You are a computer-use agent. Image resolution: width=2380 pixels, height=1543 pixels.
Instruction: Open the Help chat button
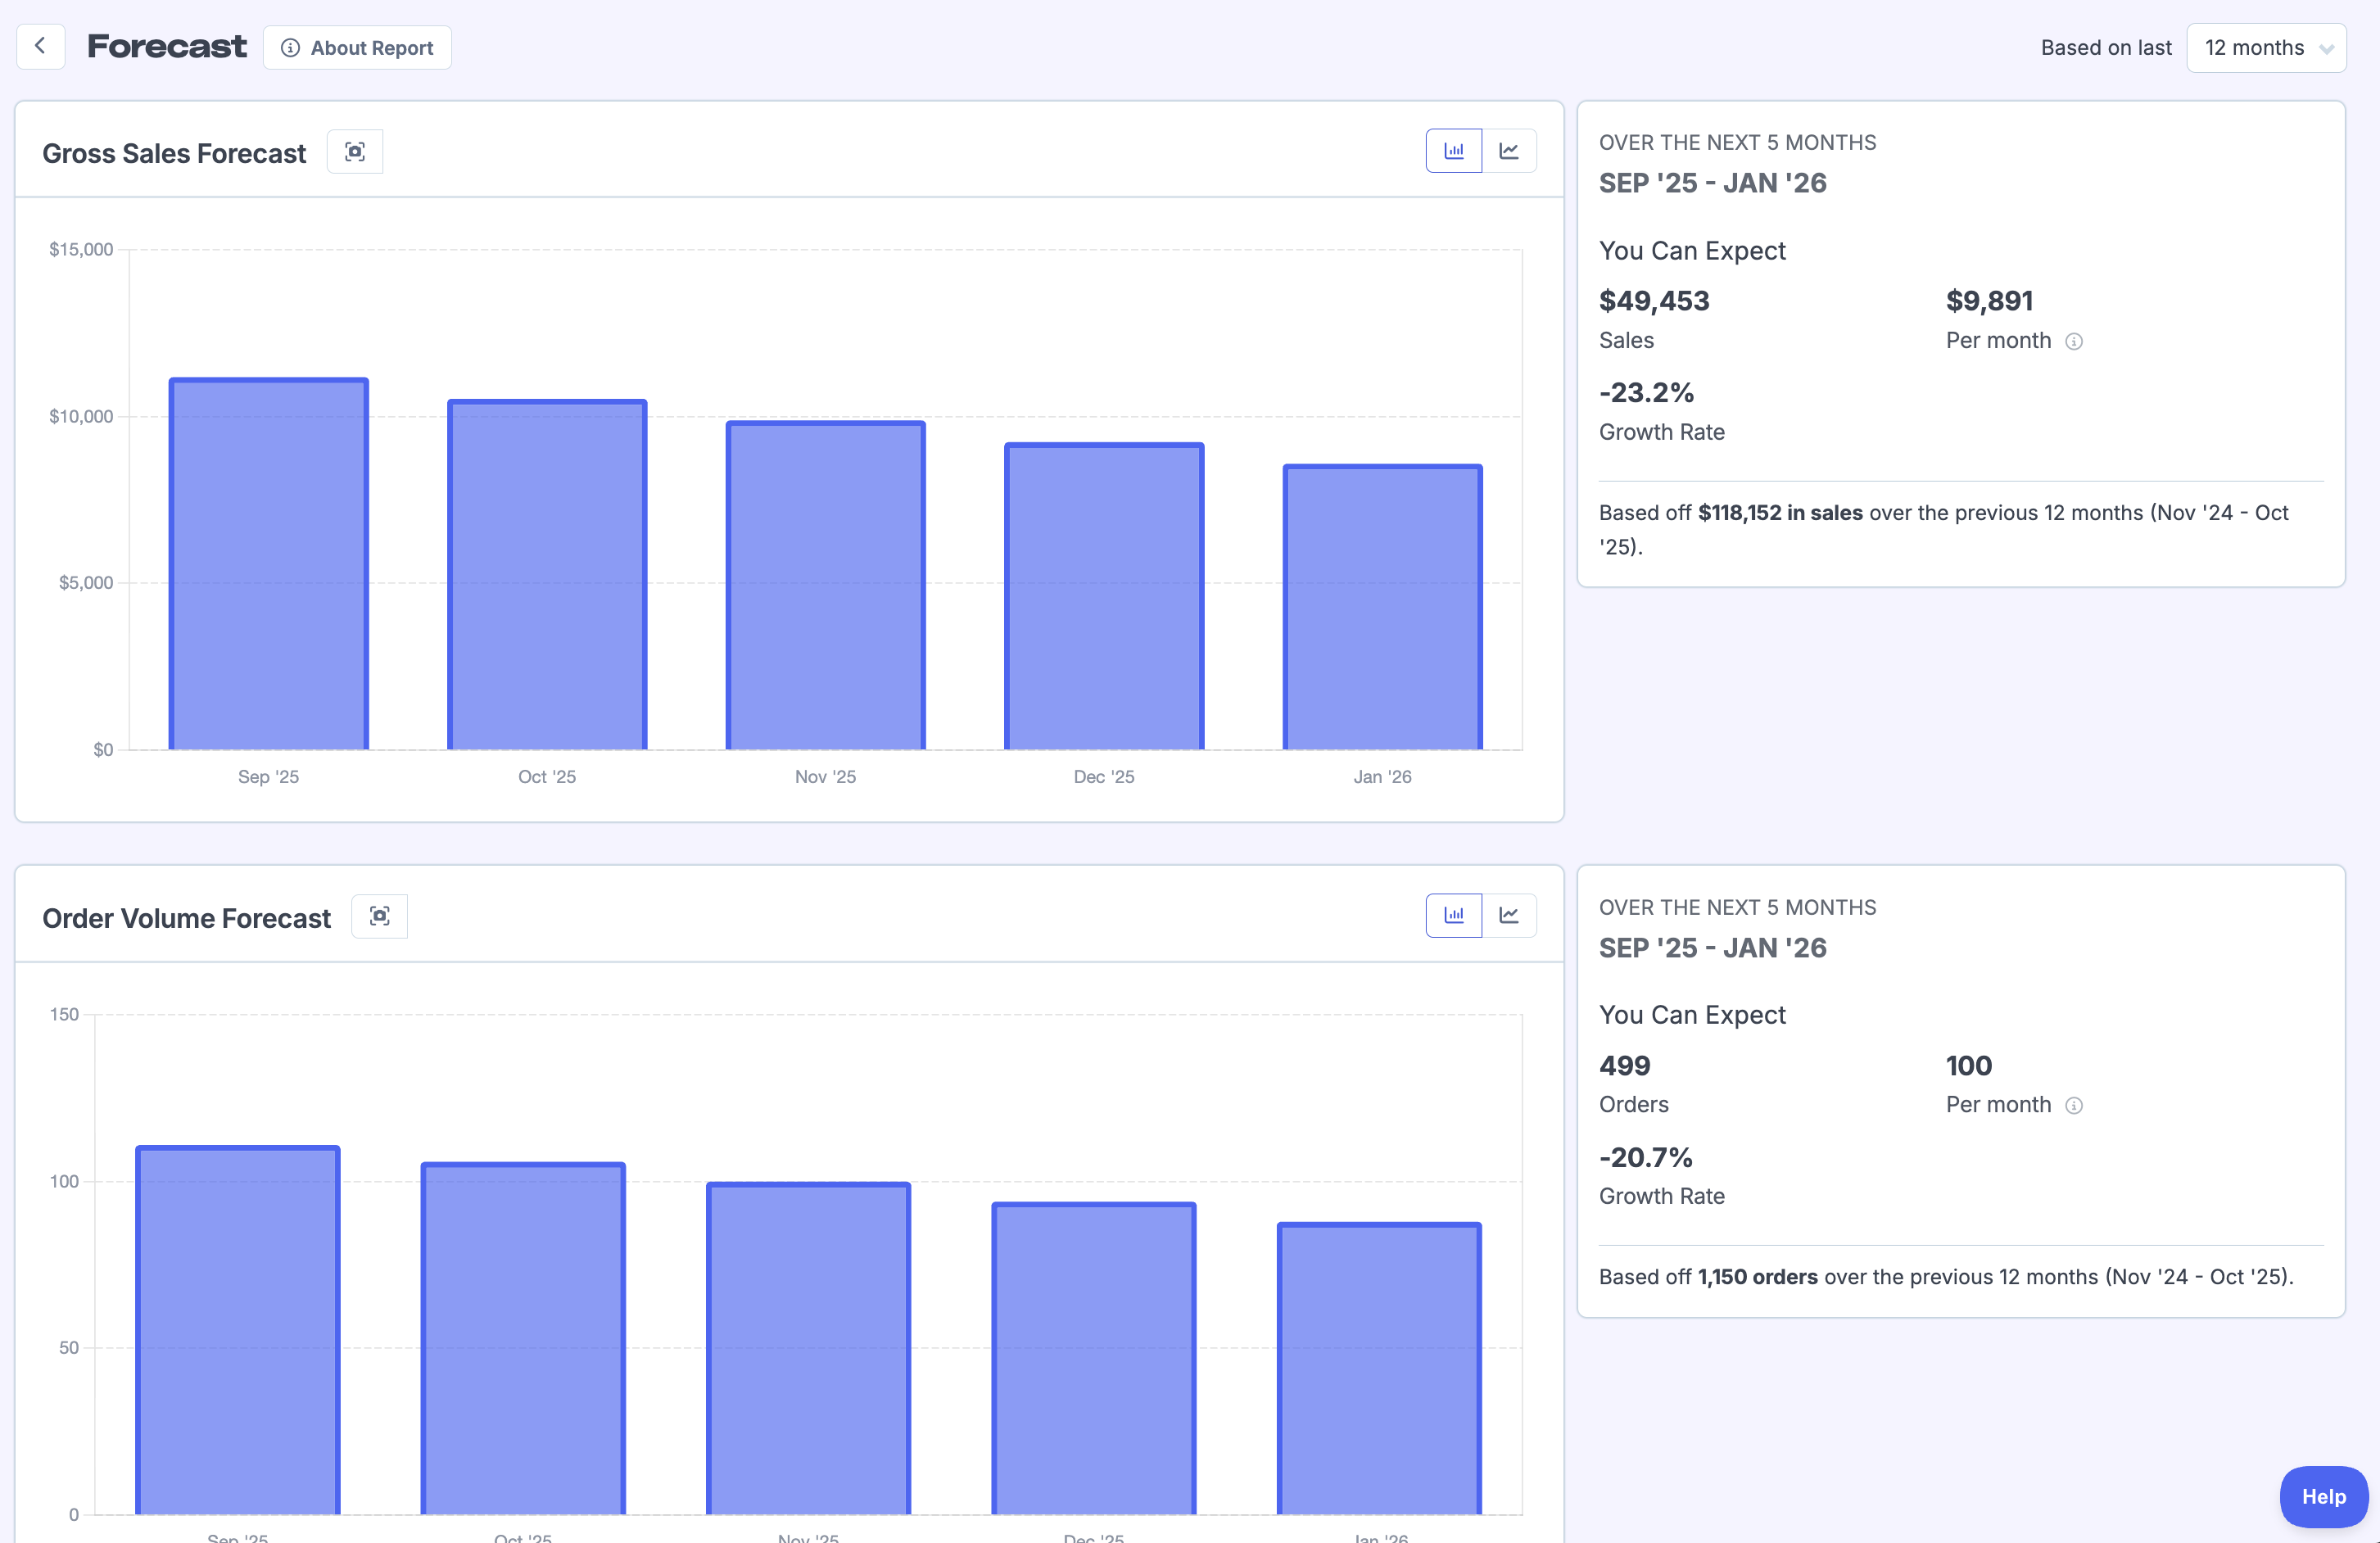(2322, 1496)
